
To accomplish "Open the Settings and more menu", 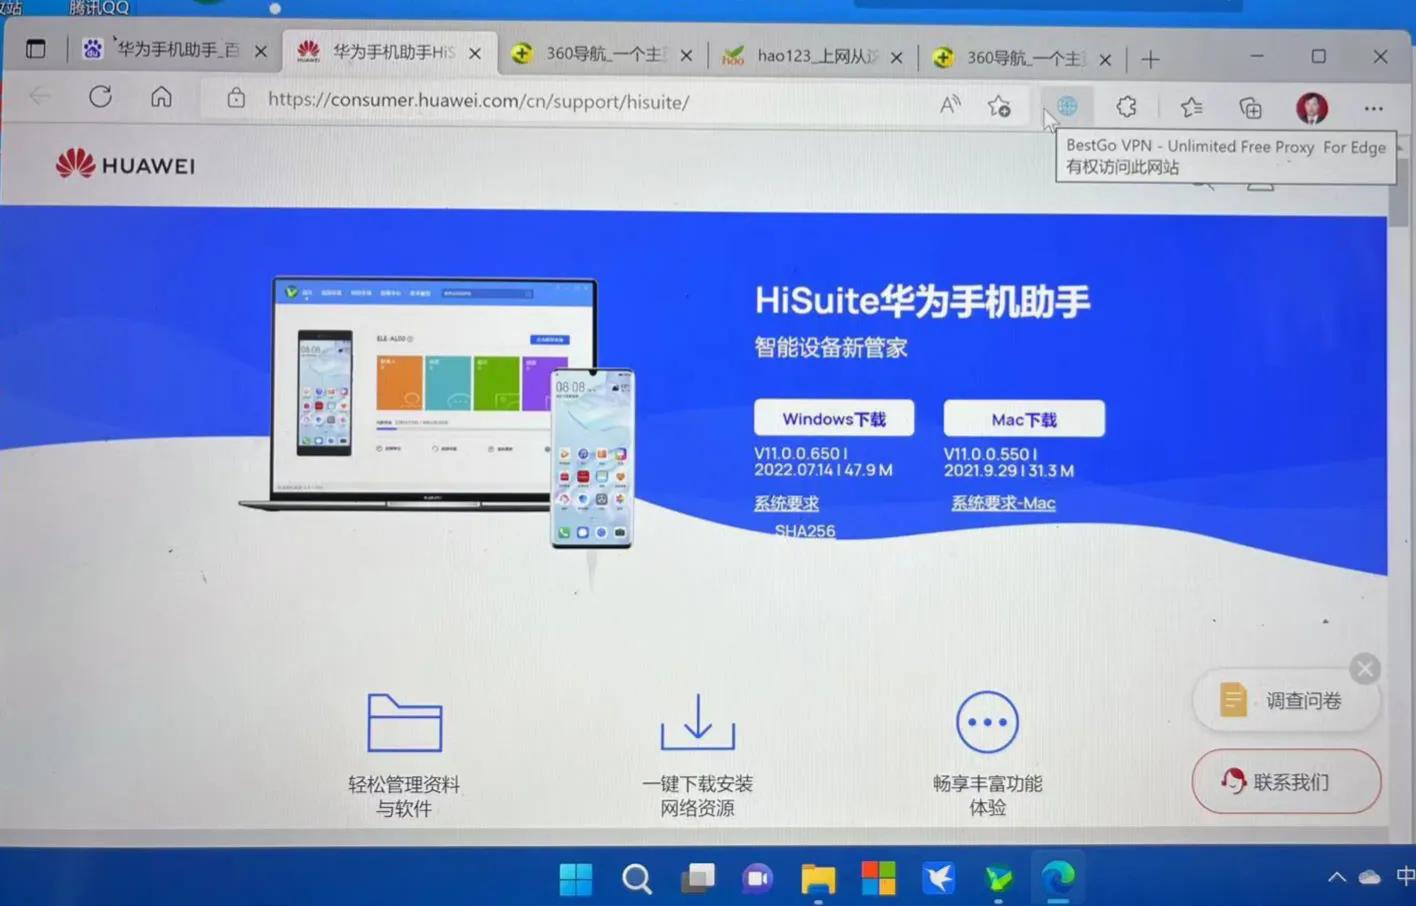I will [1374, 108].
